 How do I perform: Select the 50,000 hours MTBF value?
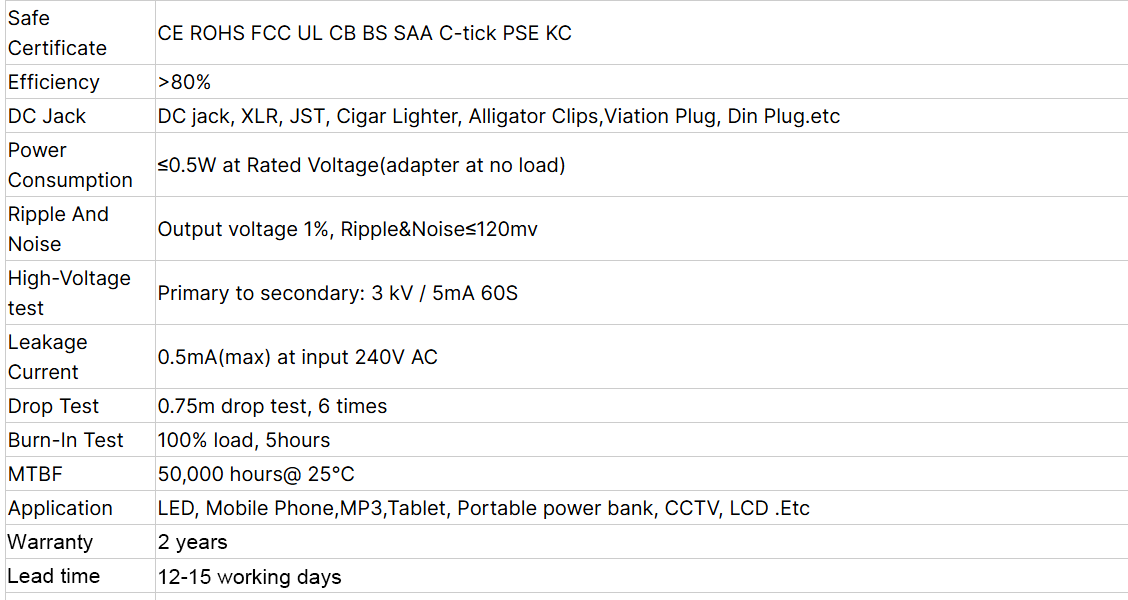point(256,474)
